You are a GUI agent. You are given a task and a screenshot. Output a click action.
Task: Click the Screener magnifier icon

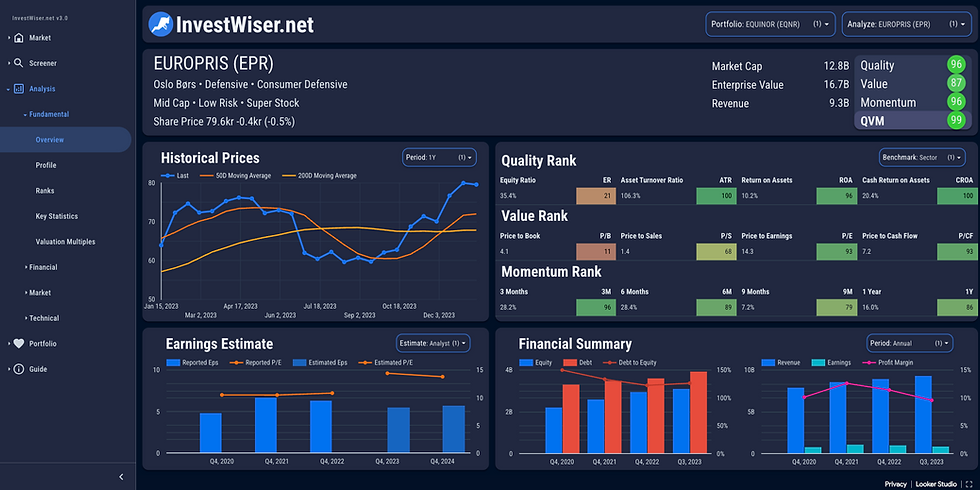pos(19,63)
